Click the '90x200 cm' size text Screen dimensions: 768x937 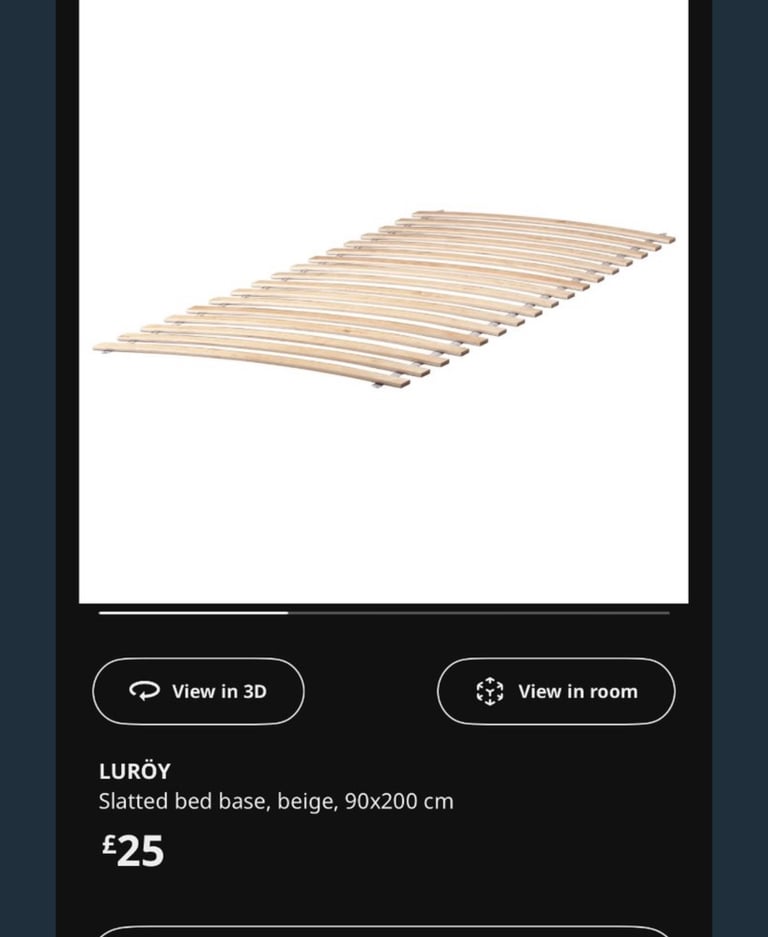pos(399,801)
